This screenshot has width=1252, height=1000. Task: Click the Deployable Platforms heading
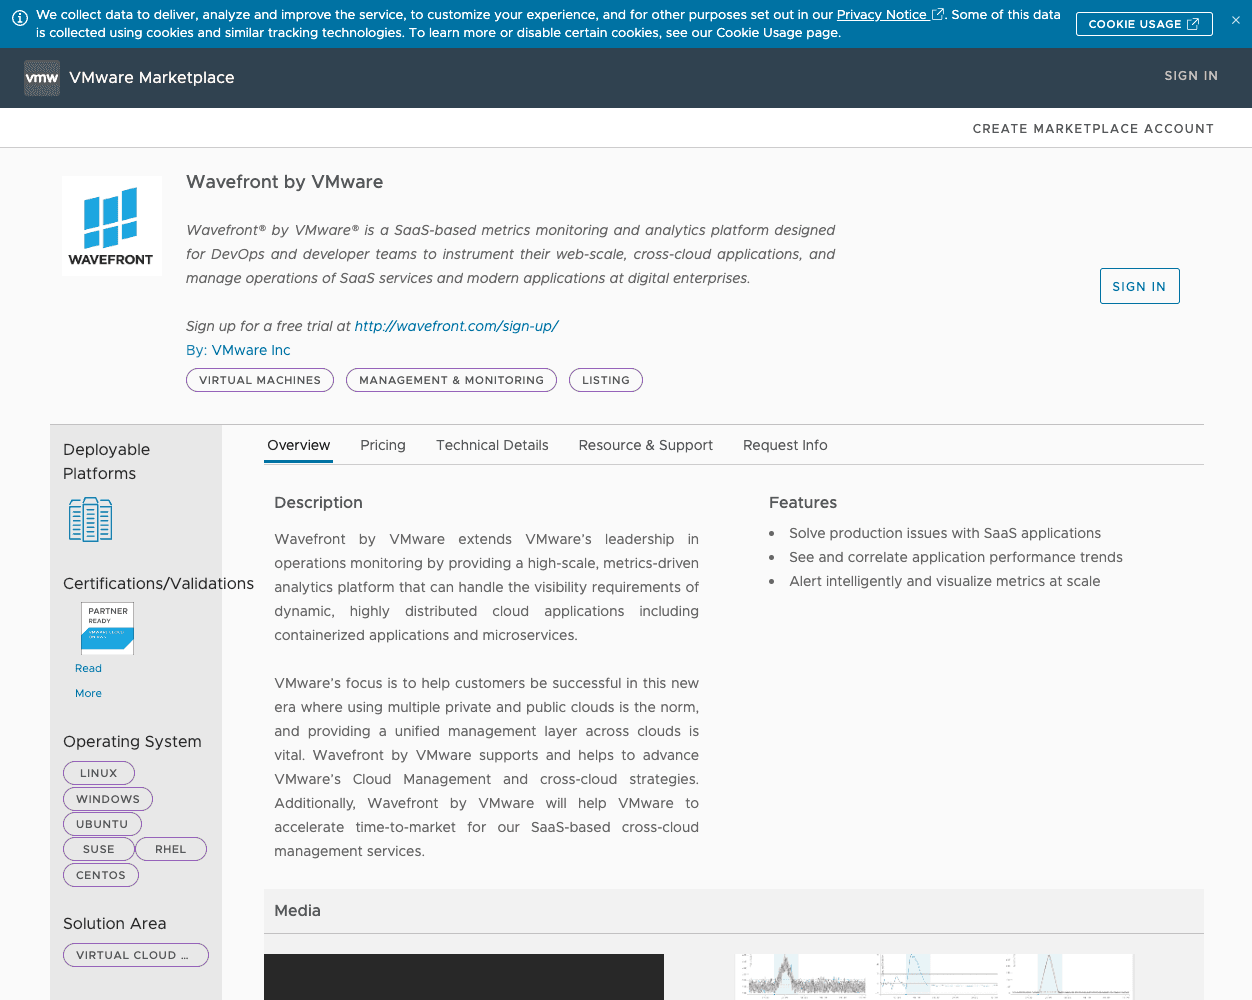pyautogui.click(x=107, y=462)
